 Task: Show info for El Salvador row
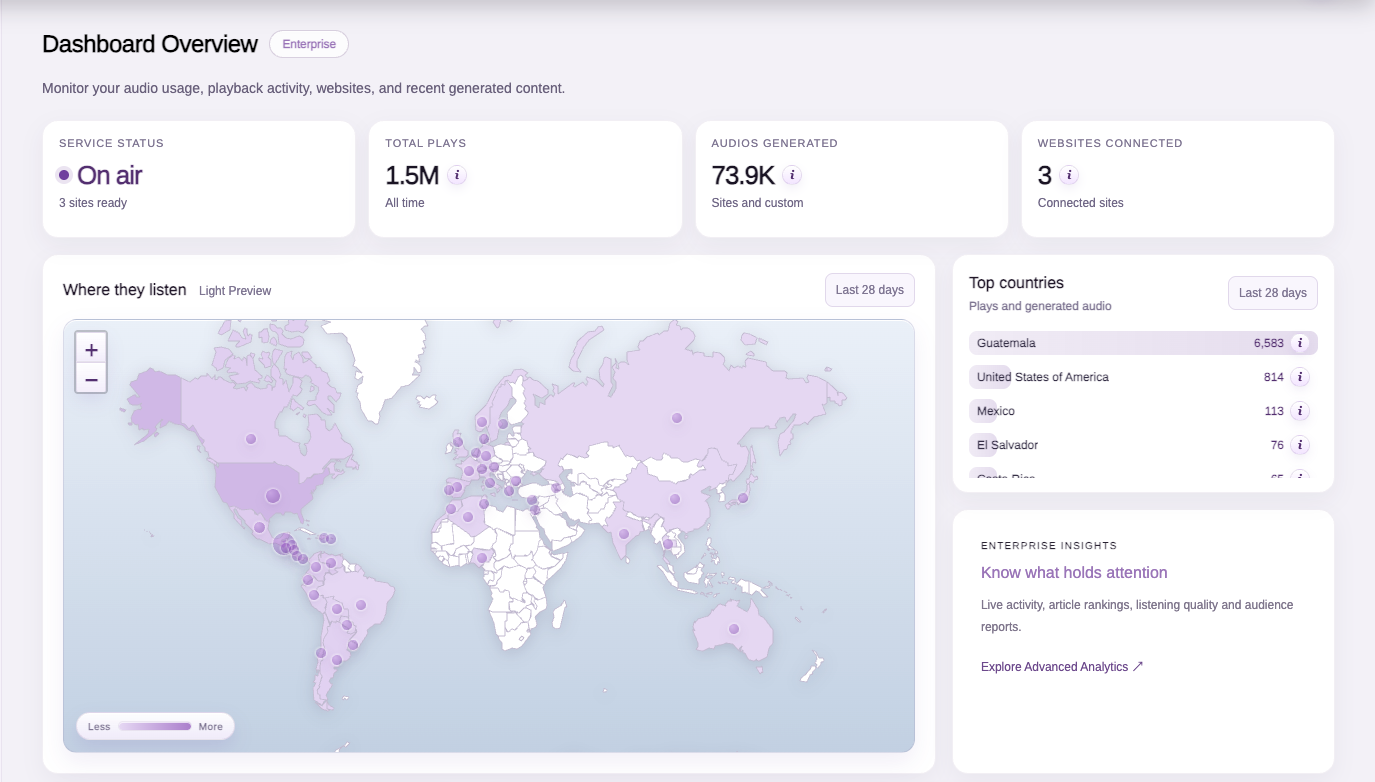(x=1300, y=445)
